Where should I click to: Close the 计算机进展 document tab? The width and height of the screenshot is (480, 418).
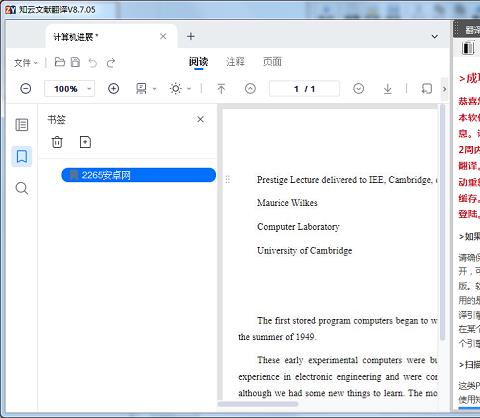coord(163,36)
